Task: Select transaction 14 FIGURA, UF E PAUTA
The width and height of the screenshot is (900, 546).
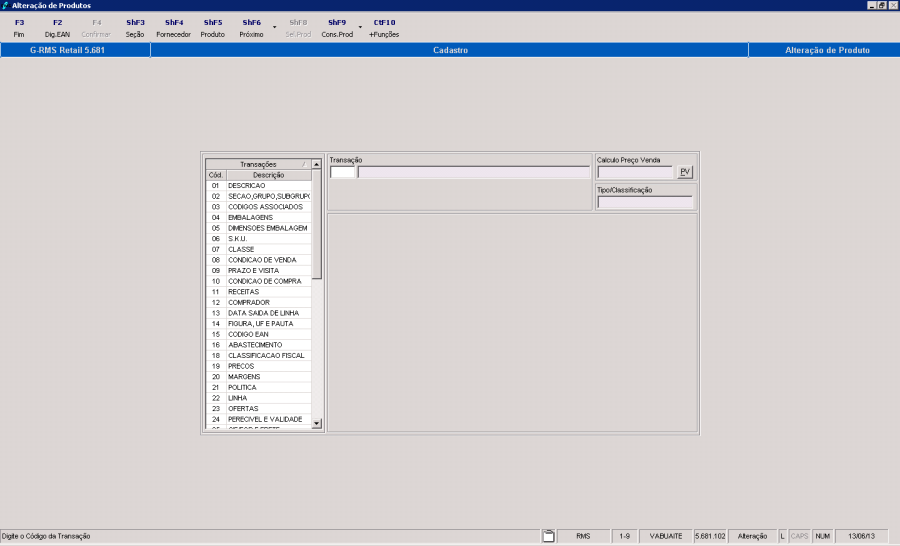Action: [x=258, y=324]
